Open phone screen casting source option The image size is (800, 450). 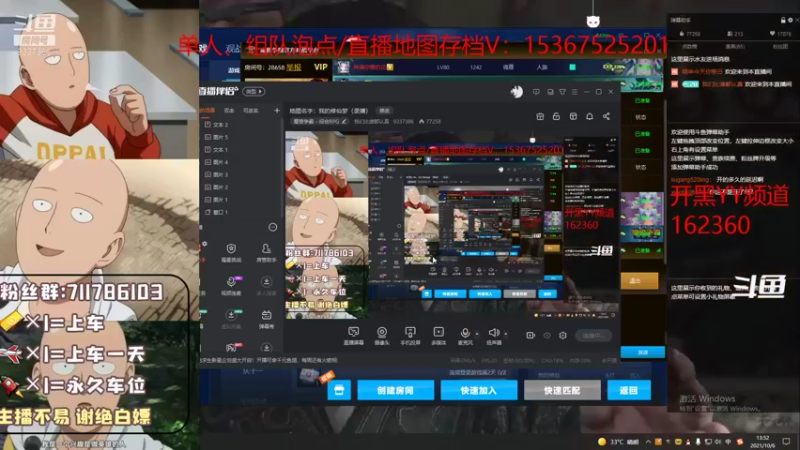click(x=410, y=336)
